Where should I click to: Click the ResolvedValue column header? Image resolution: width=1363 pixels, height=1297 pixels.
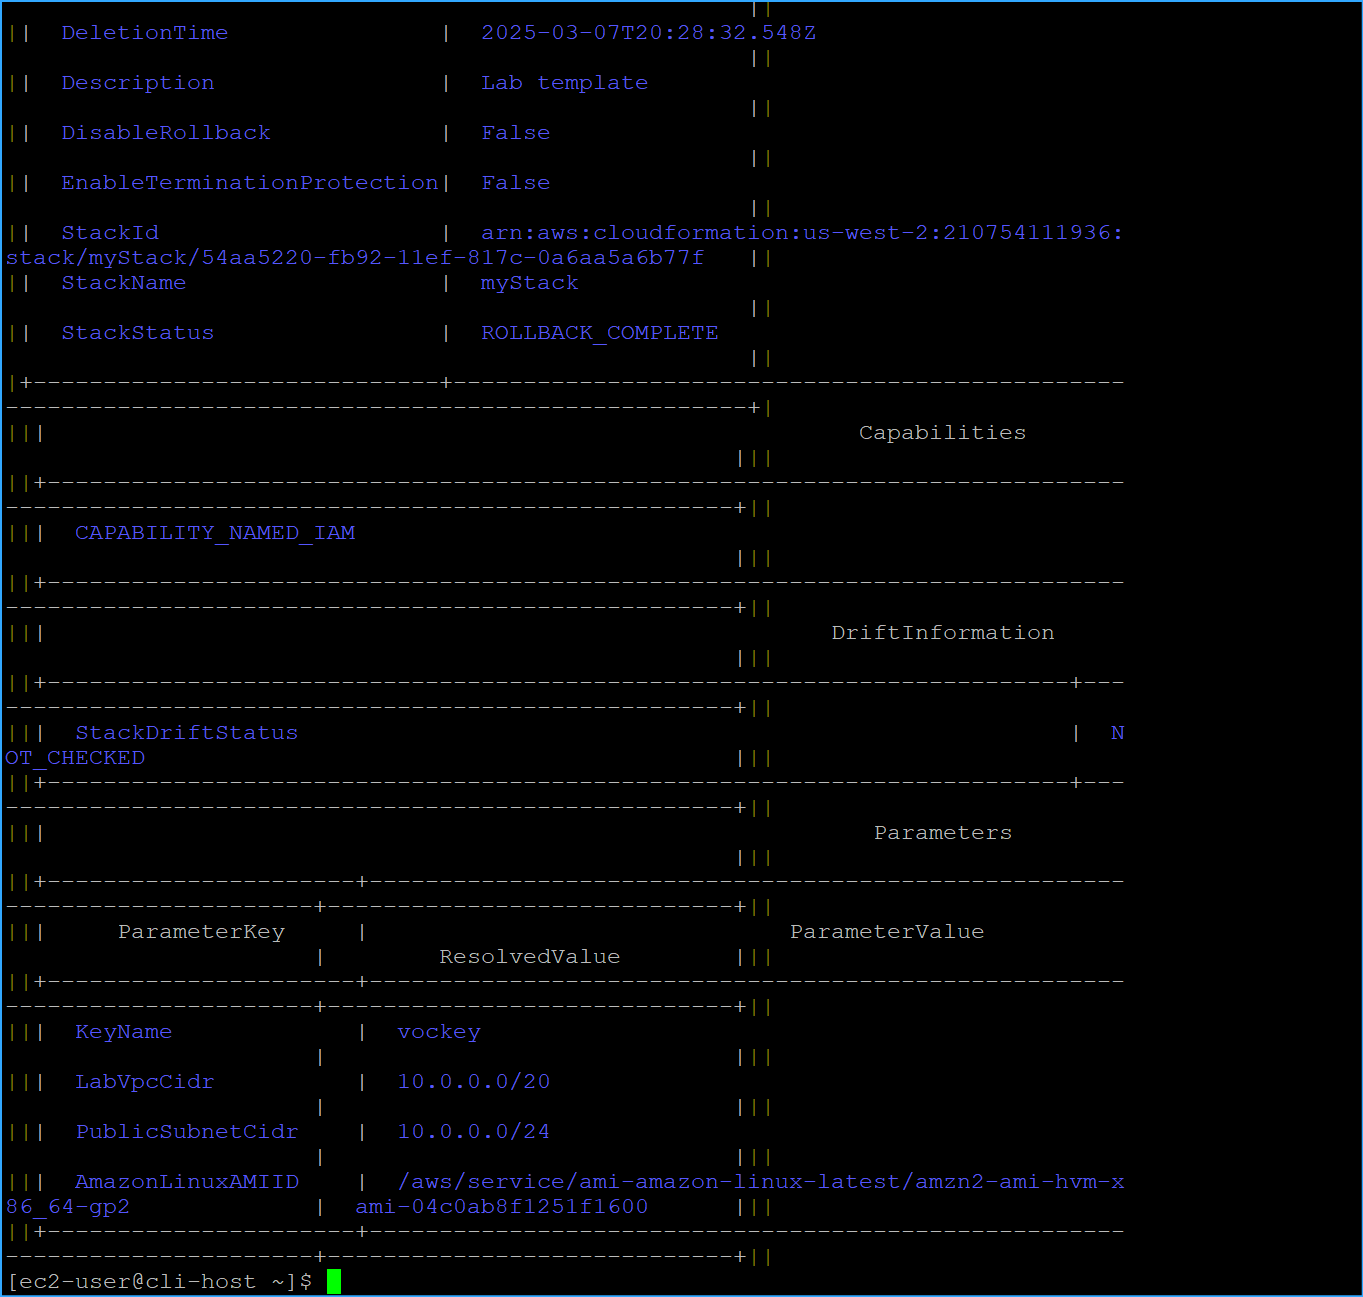click(x=528, y=956)
